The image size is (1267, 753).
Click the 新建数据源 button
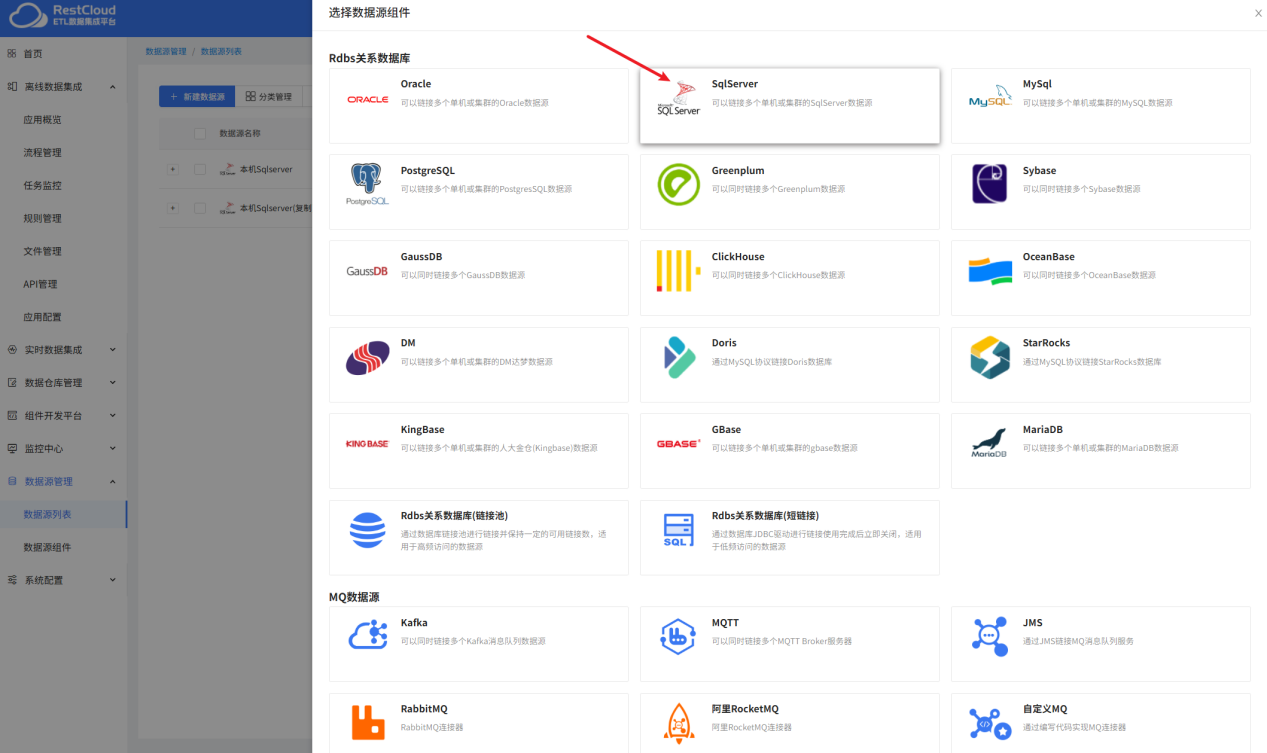tap(197, 97)
